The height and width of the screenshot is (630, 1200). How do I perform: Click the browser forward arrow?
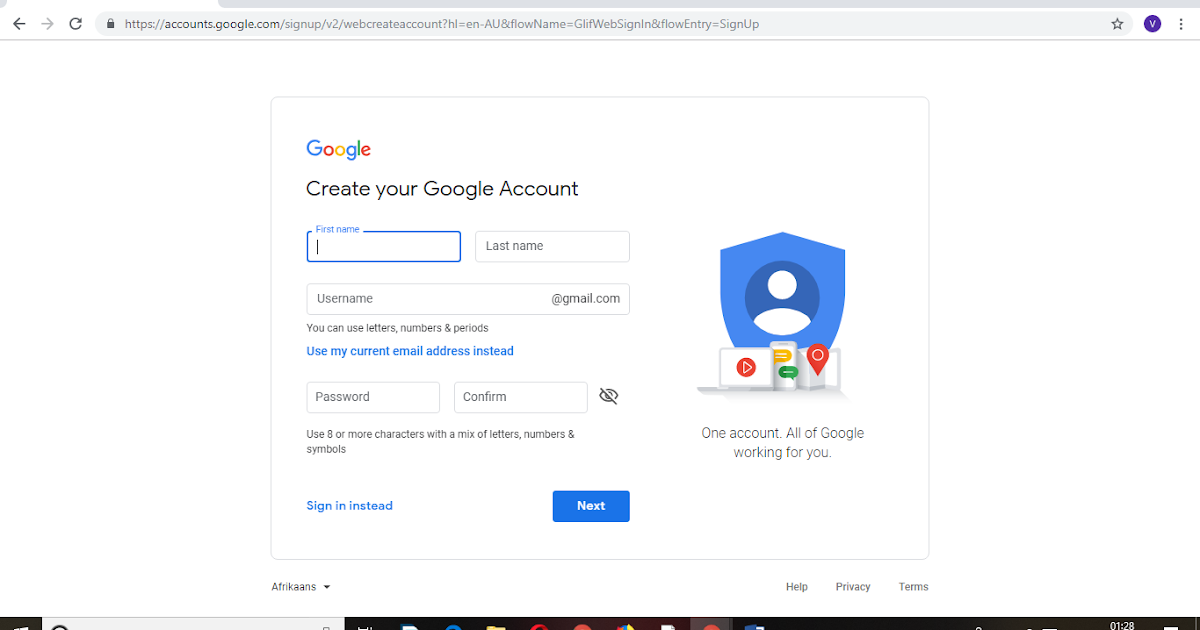pyautogui.click(x=47, y=24)
